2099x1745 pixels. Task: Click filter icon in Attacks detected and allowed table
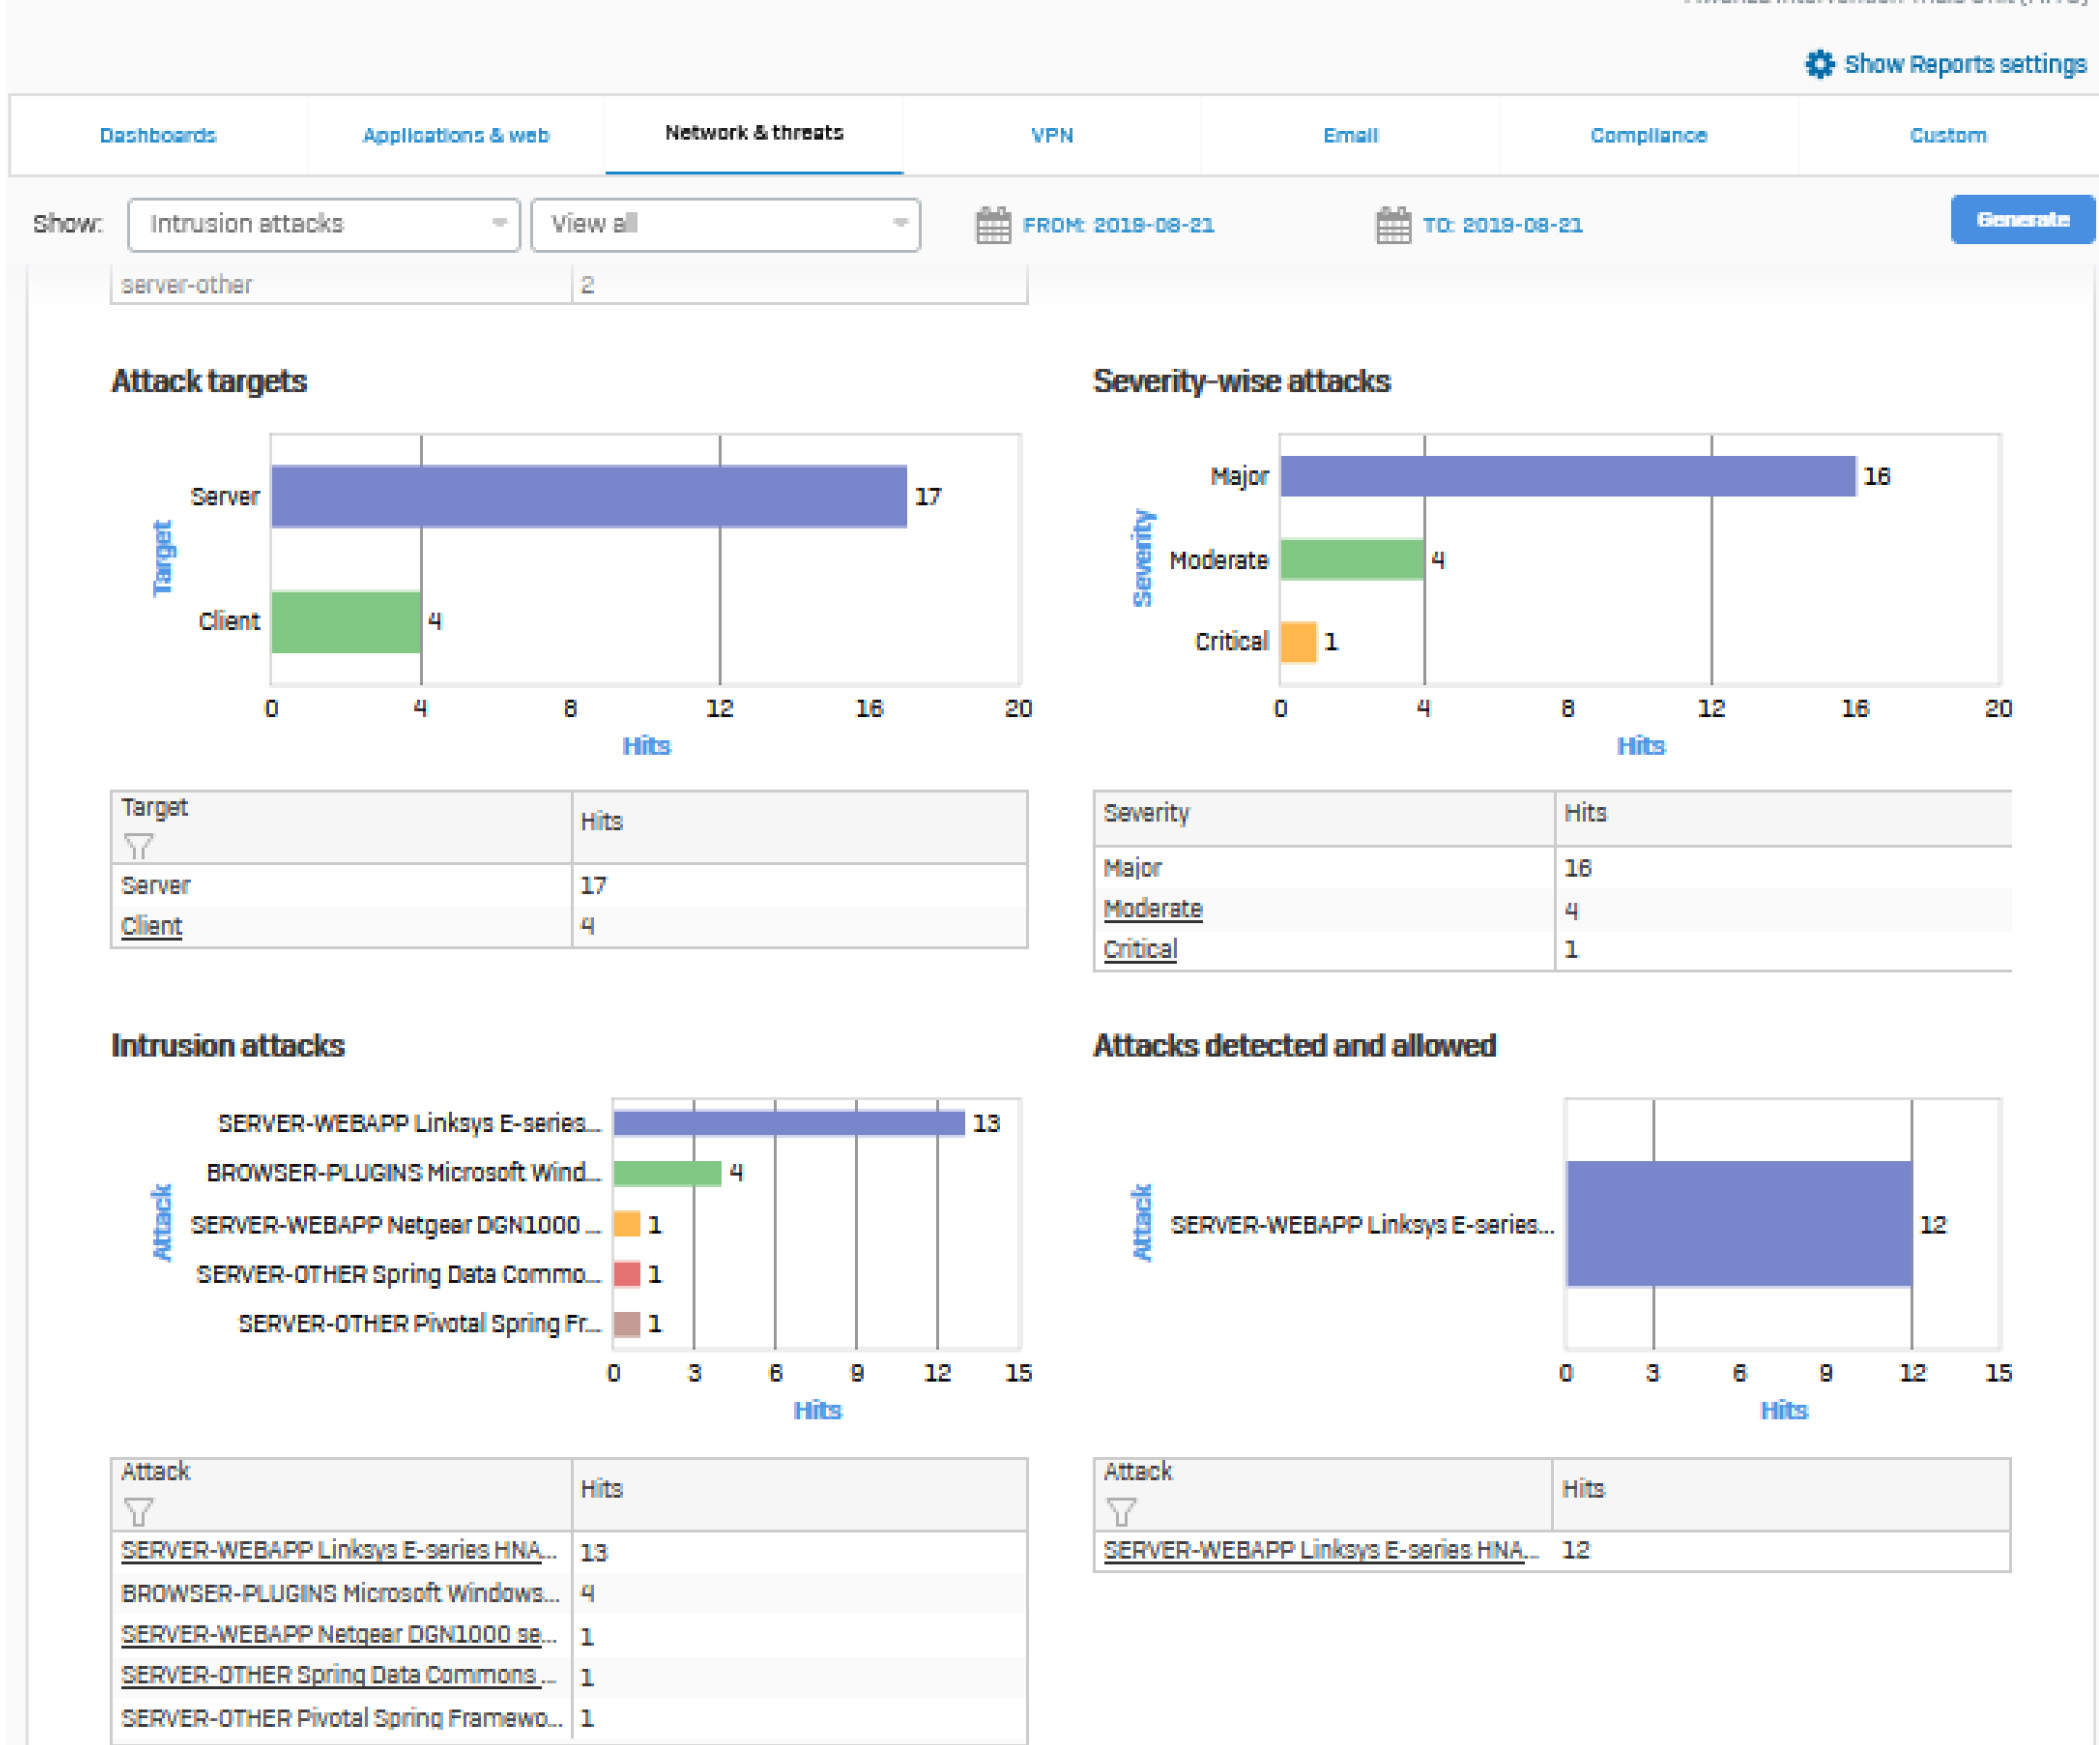pyautogui.click(x=1121, y=1511)
